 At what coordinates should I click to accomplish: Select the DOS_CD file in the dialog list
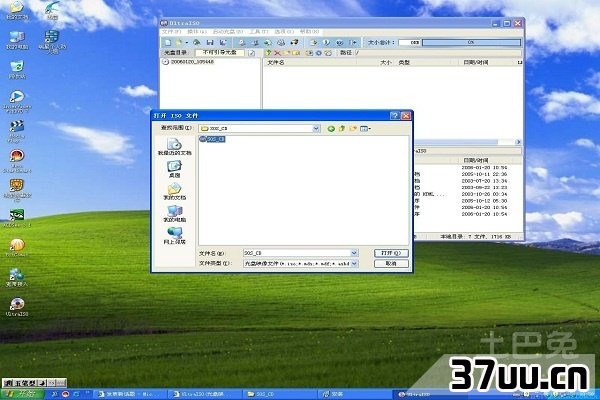point(212,139)
